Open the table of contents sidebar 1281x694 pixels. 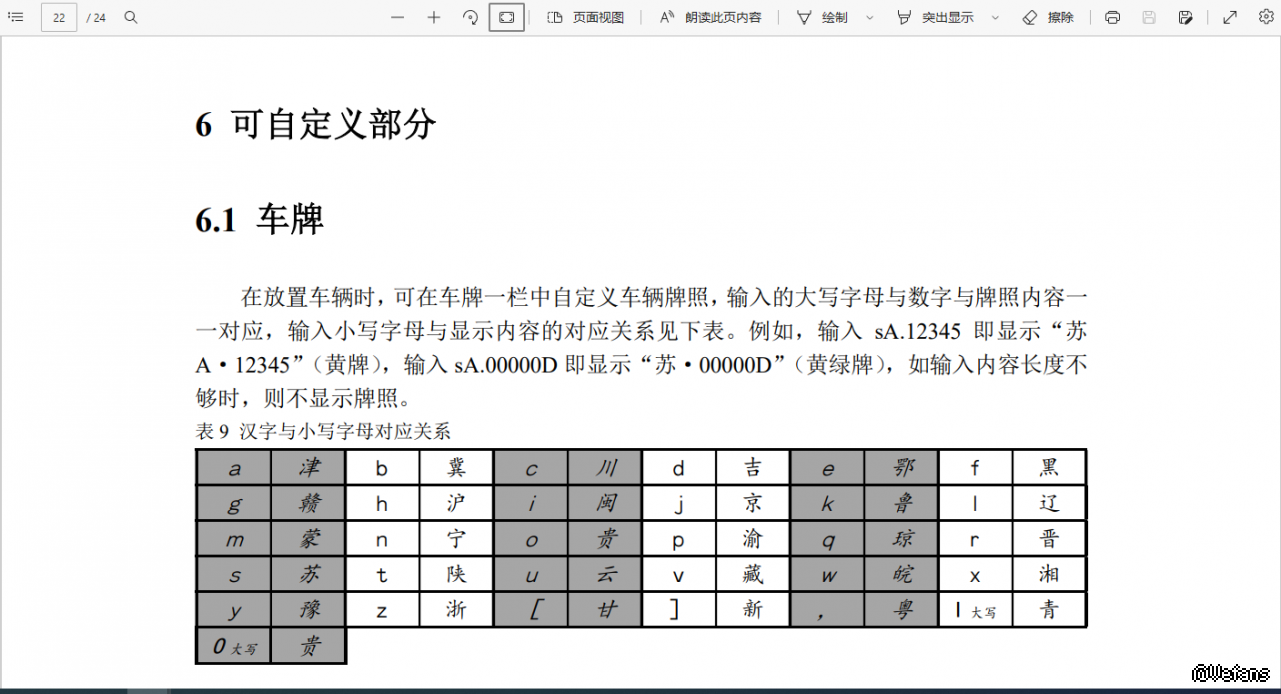[x=15, y=17]
